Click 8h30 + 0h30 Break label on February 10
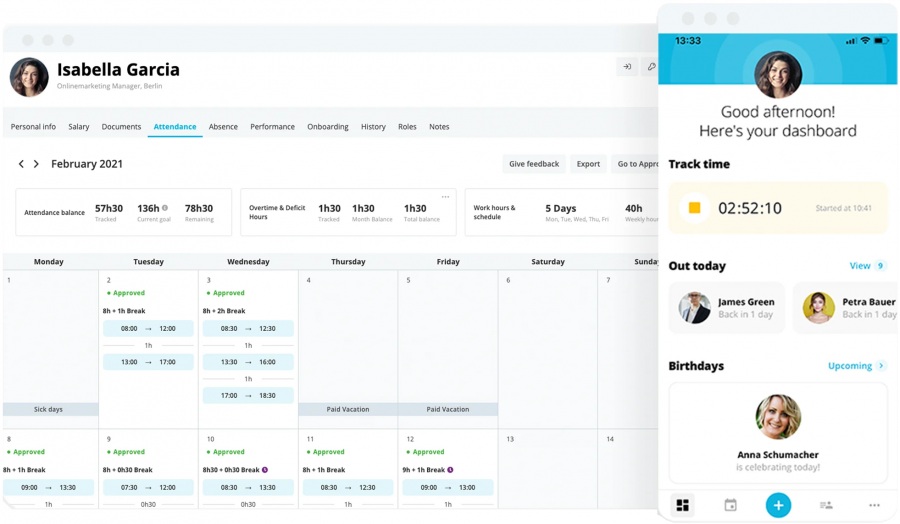The image size is (900, 524). pyautogui.click(x=231, y=469)
